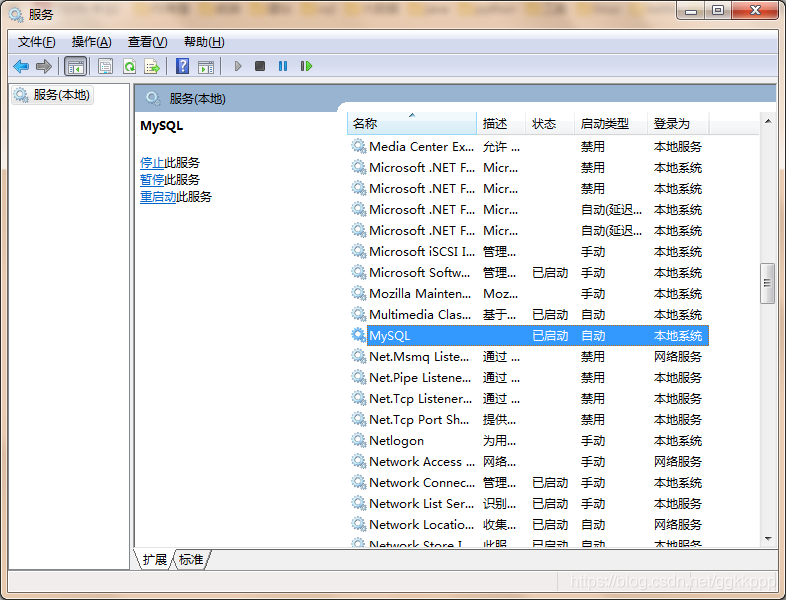
Task: Click gear icon beside Network Locatio...
Action: [358, 524]
